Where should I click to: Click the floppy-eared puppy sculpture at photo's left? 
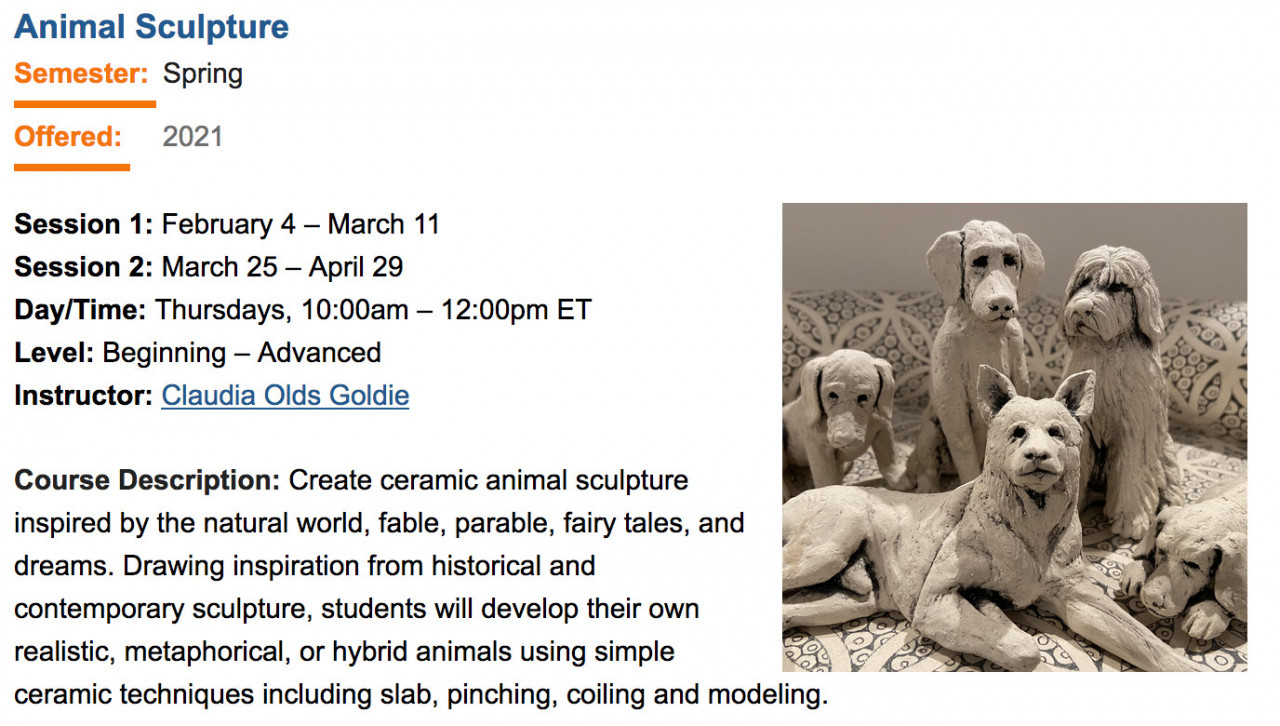[840, 410]
